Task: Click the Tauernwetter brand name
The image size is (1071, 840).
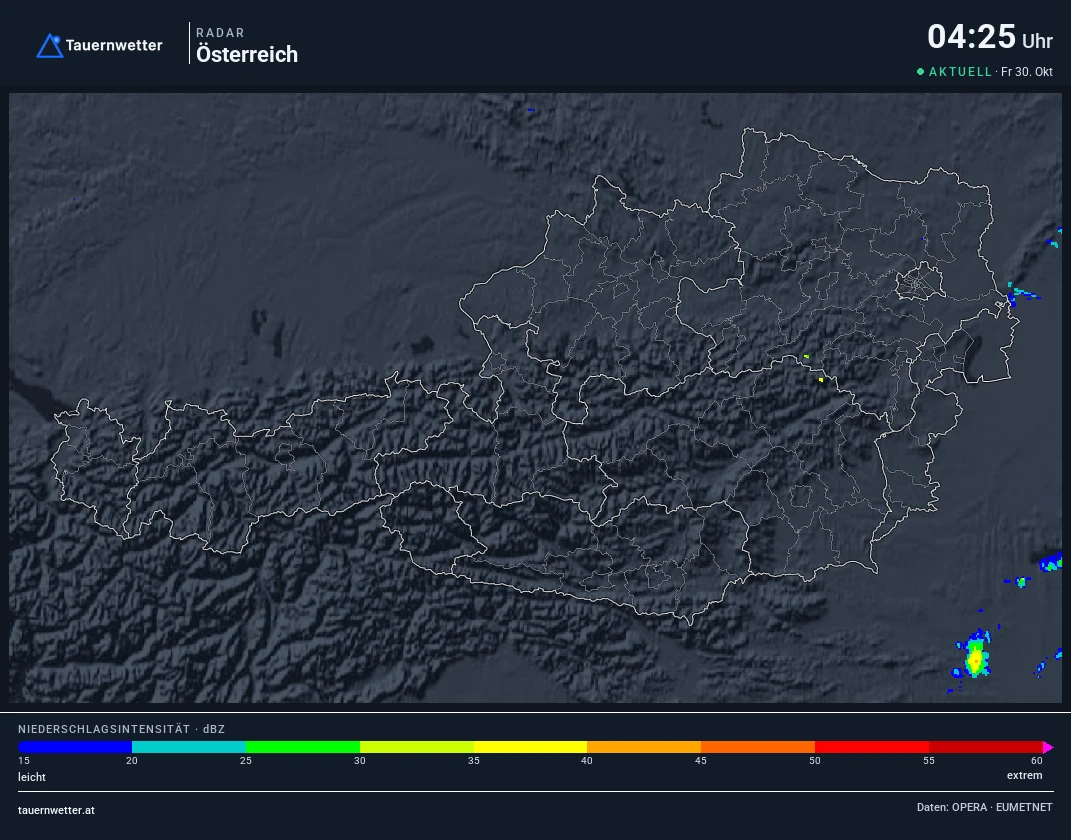Action: click(x=114, y=46)
